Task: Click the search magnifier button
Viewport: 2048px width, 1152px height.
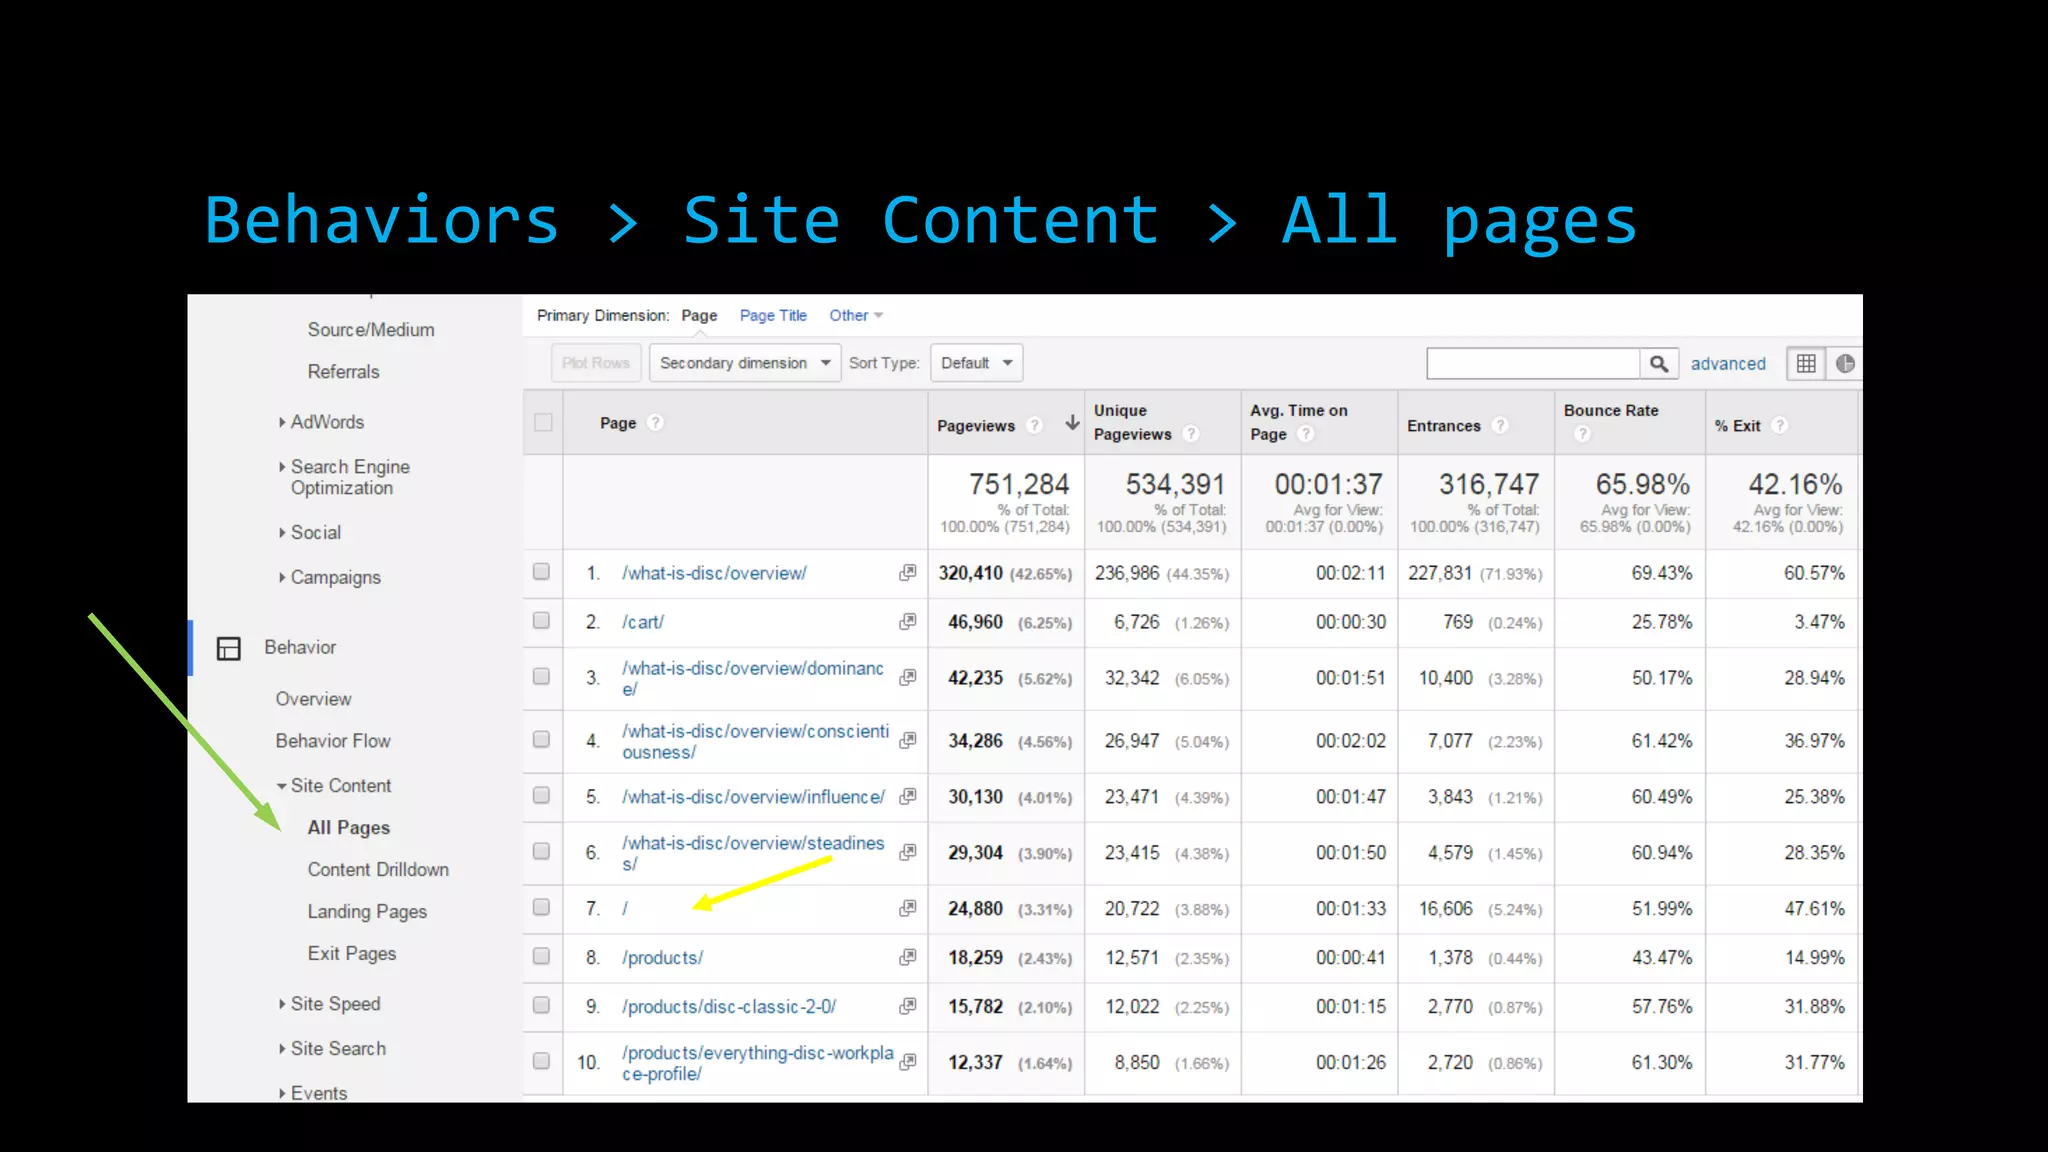Action: click(1658, 364)
